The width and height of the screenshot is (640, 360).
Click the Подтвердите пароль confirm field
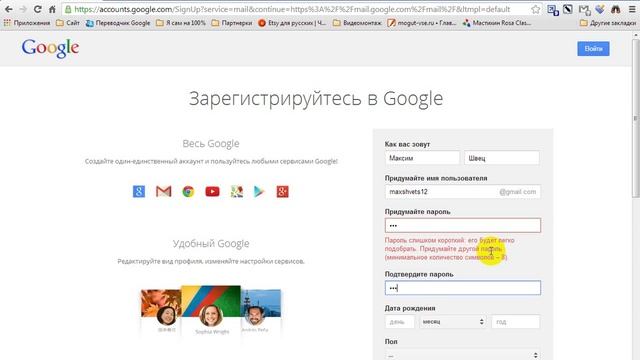[462, 288]
